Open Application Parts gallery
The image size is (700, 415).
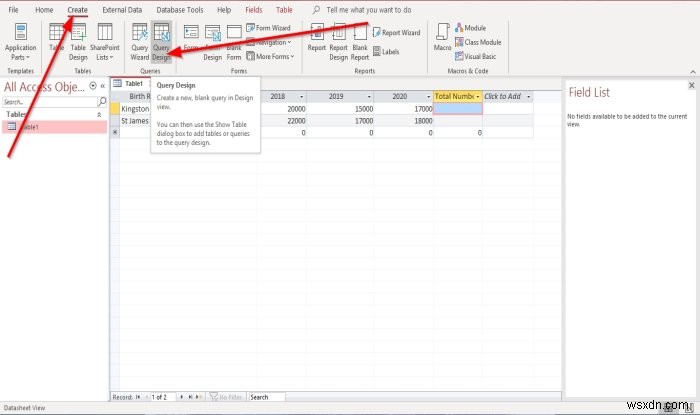pyautogui.click(x=20, y=42)
